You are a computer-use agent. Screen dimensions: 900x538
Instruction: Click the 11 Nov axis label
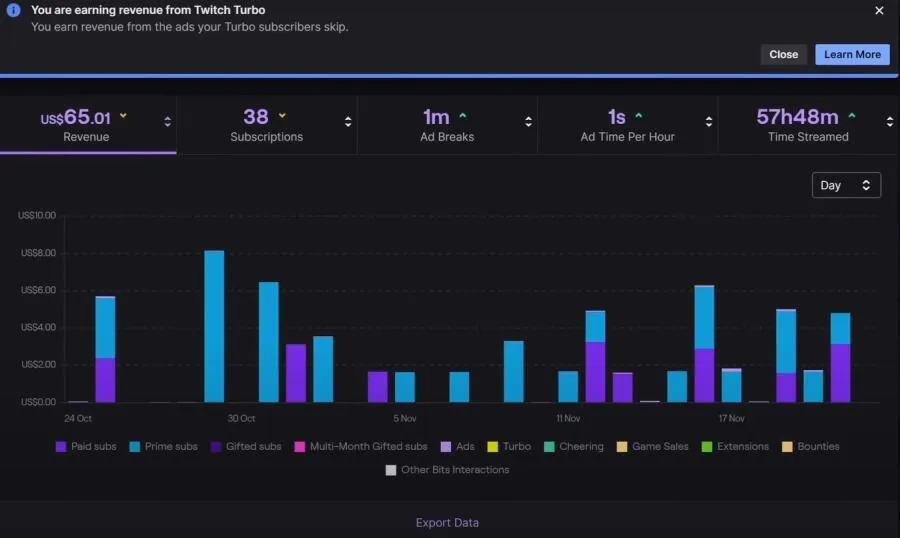click(568, 419)
